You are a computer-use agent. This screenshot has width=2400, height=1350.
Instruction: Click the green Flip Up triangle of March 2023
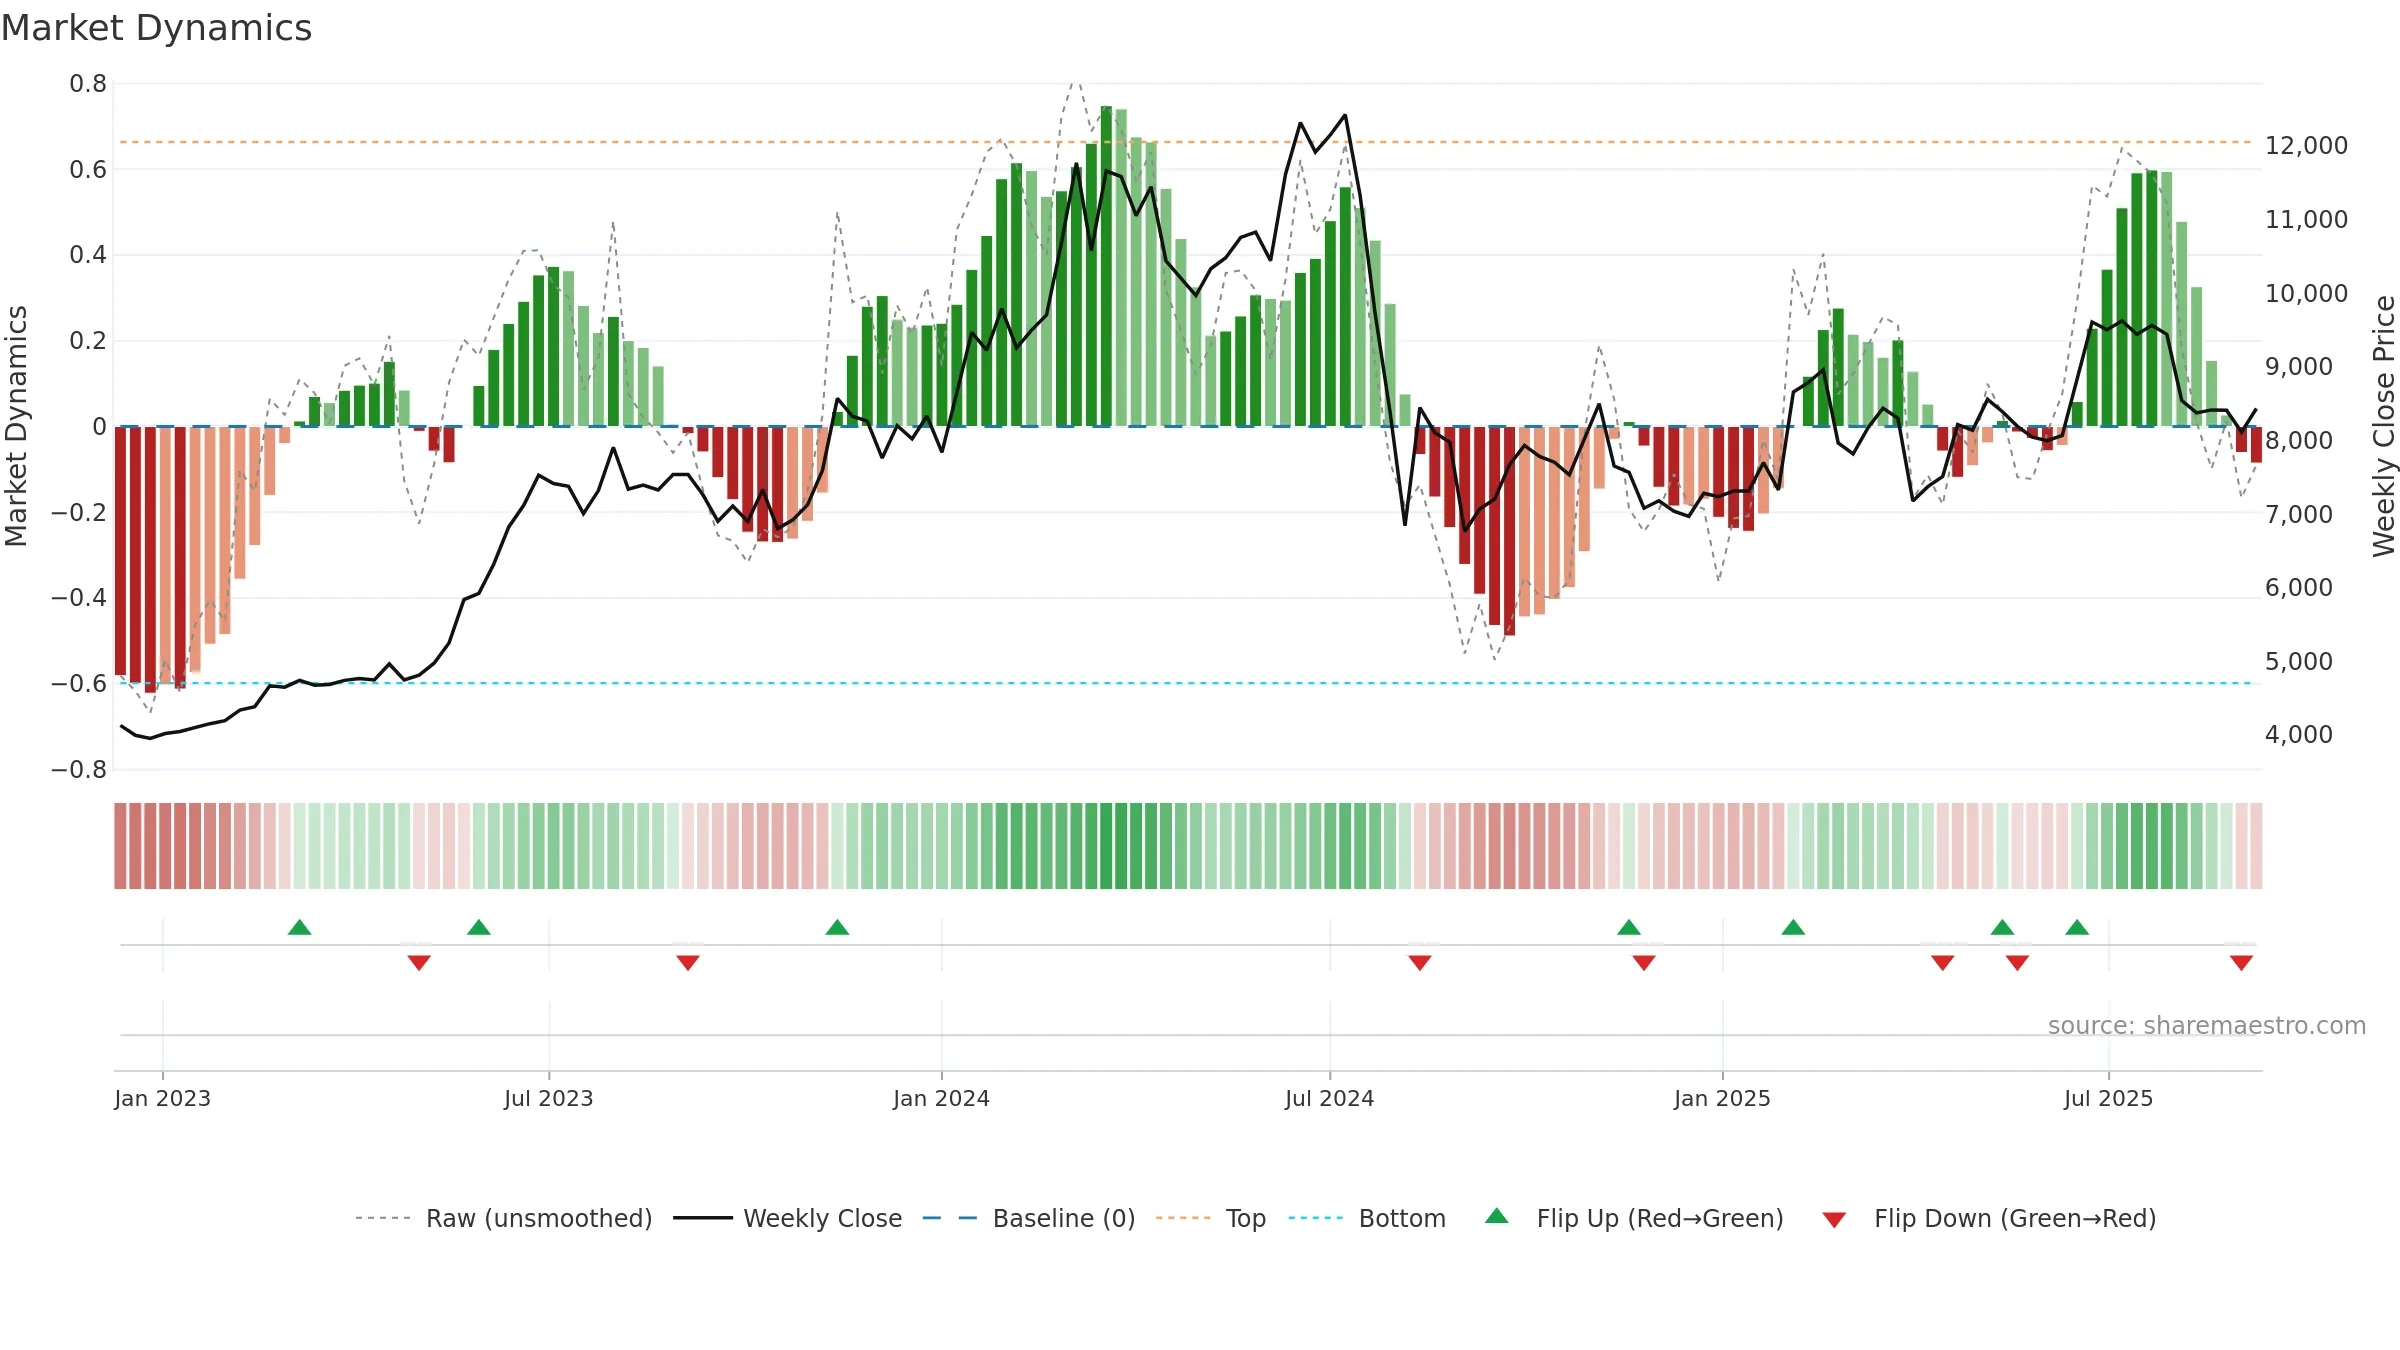click(300, 927)
